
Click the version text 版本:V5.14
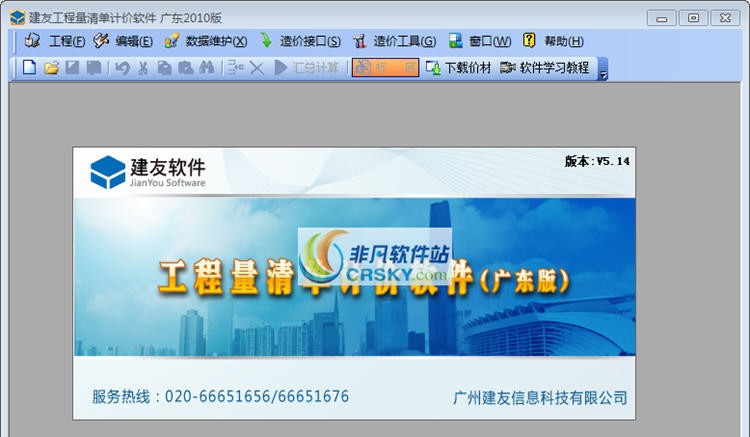[x=597, y=161]
